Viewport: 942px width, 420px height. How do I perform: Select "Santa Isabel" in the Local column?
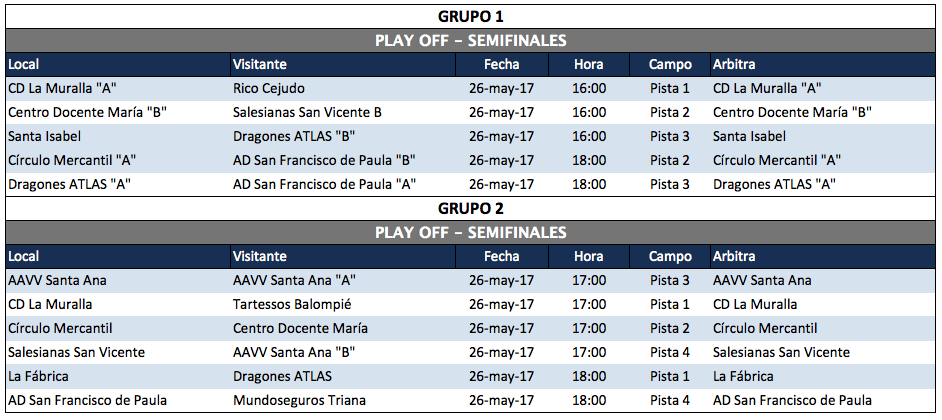pyautogui.click(x=45, y=136)
